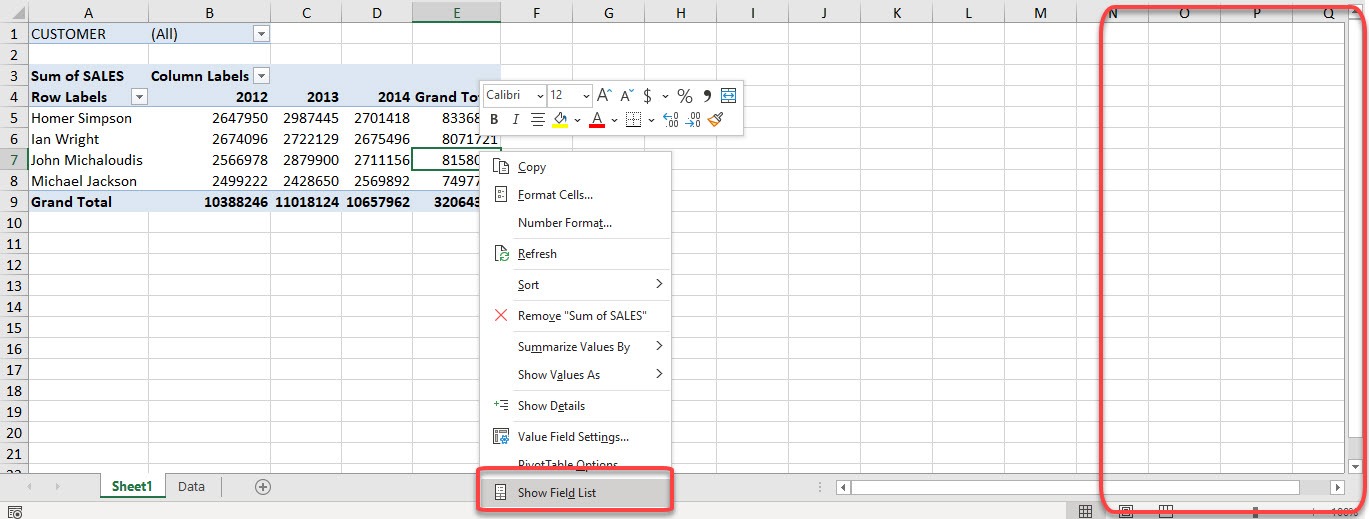Click horizontal scrollbar right arrow
The width and height of the screenshot is (1369, 519).
pyautogui.click(x=1338, y=487)
